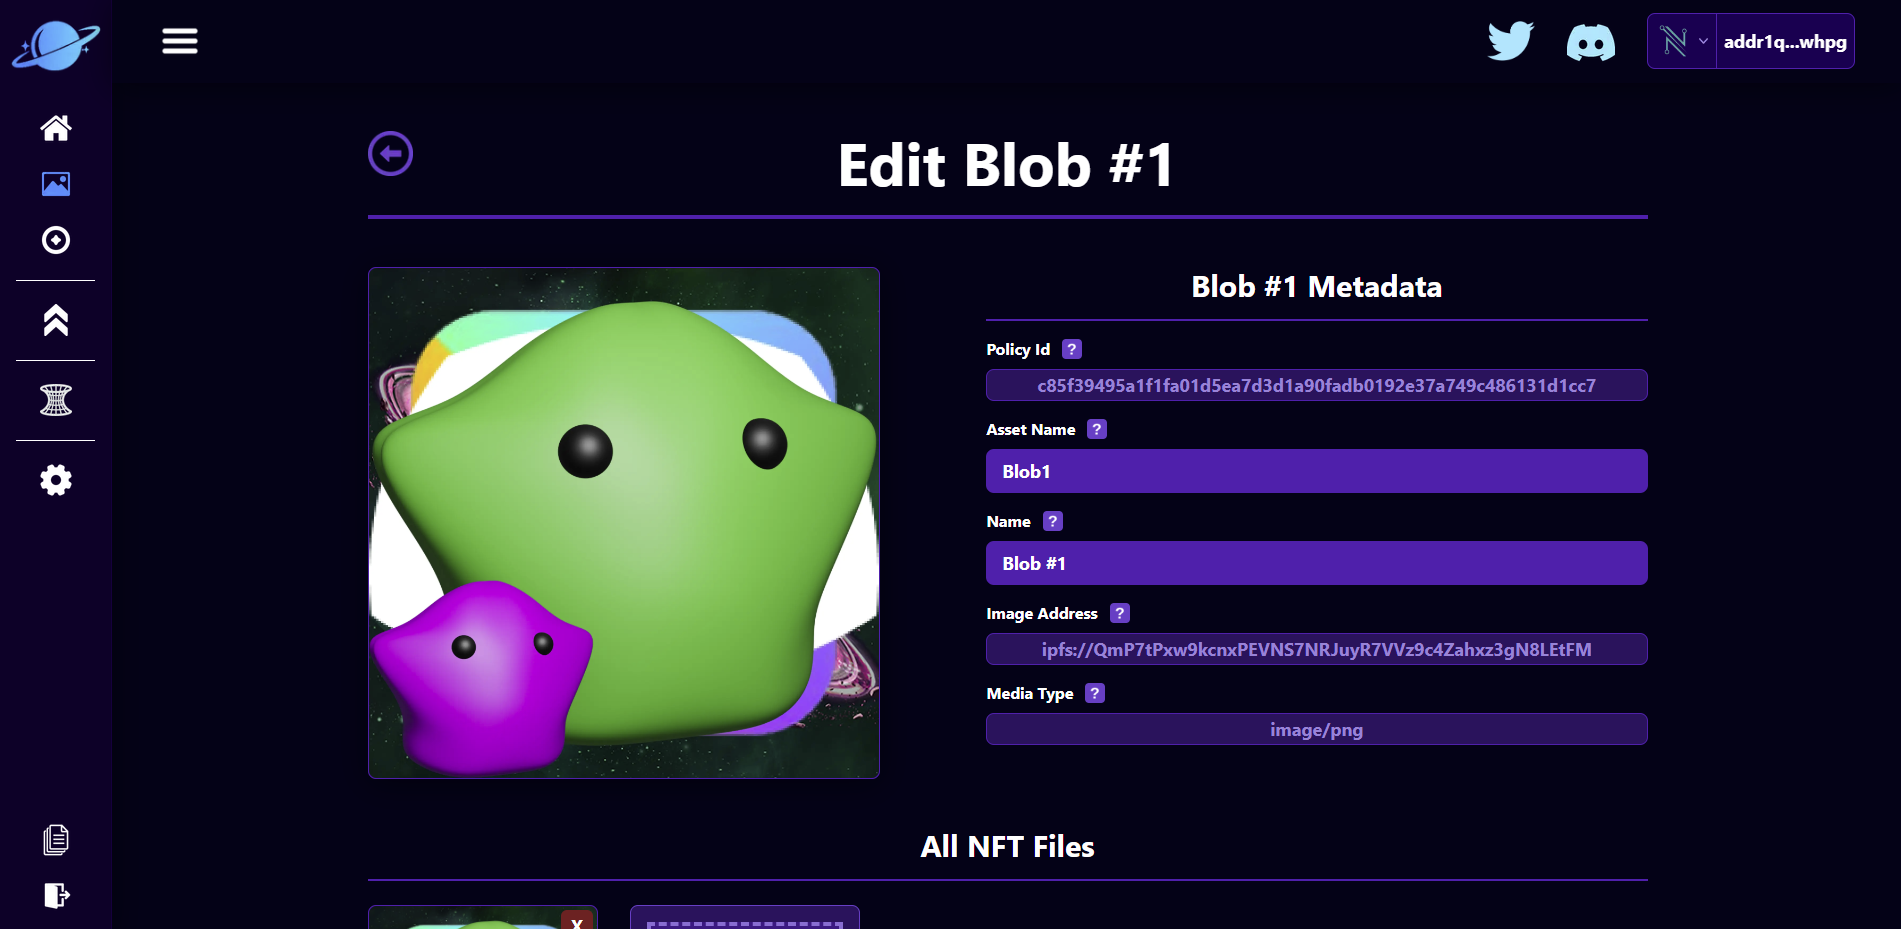The width and height of the screenshot is (1901, 929).
Task: Show help for Asset Name
Action: click(1097, 429)
